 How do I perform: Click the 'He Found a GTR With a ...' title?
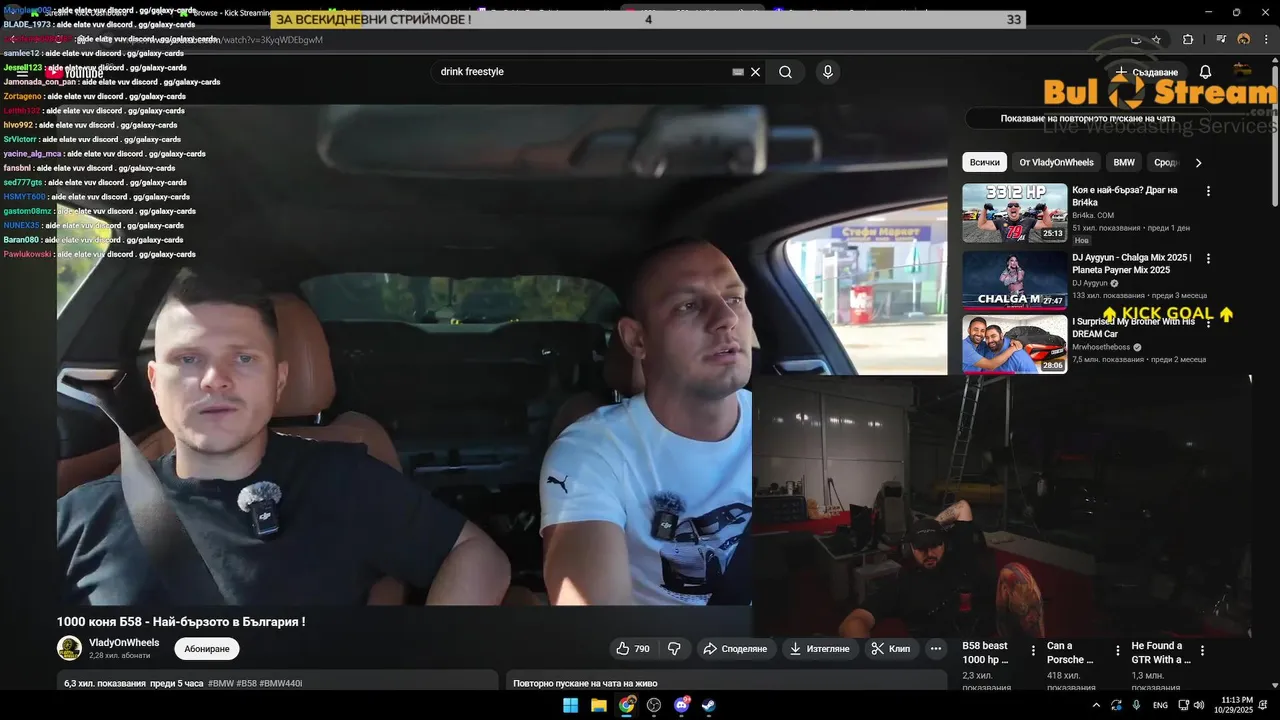click(x=1161, y=652)
